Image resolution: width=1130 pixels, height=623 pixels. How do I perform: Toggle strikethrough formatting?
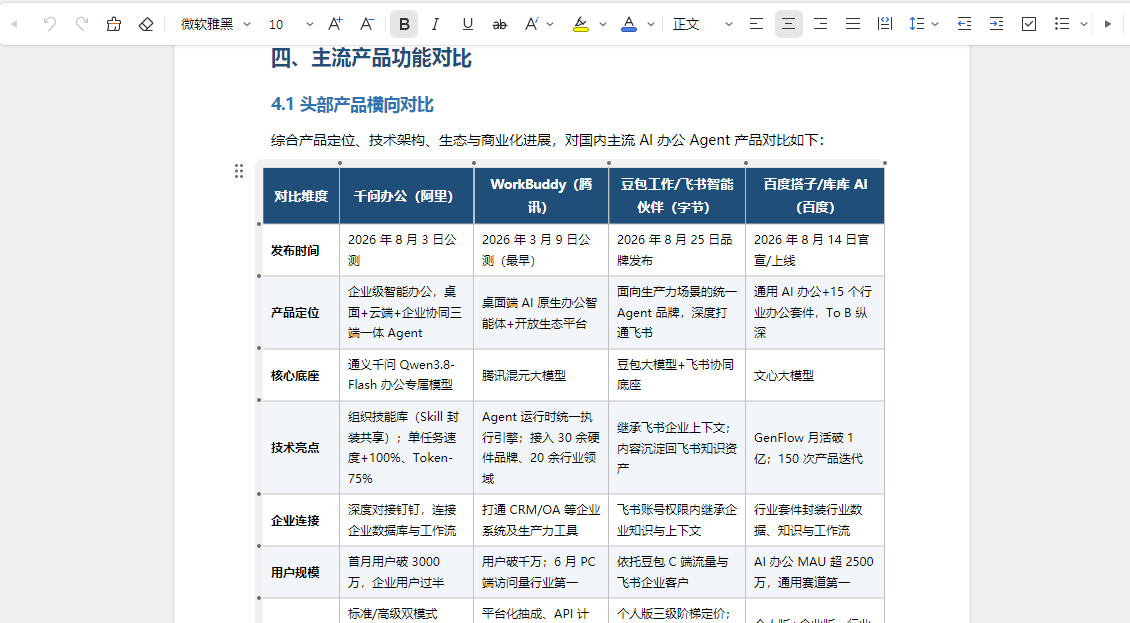pyautogui.click(x=499, y=24)
